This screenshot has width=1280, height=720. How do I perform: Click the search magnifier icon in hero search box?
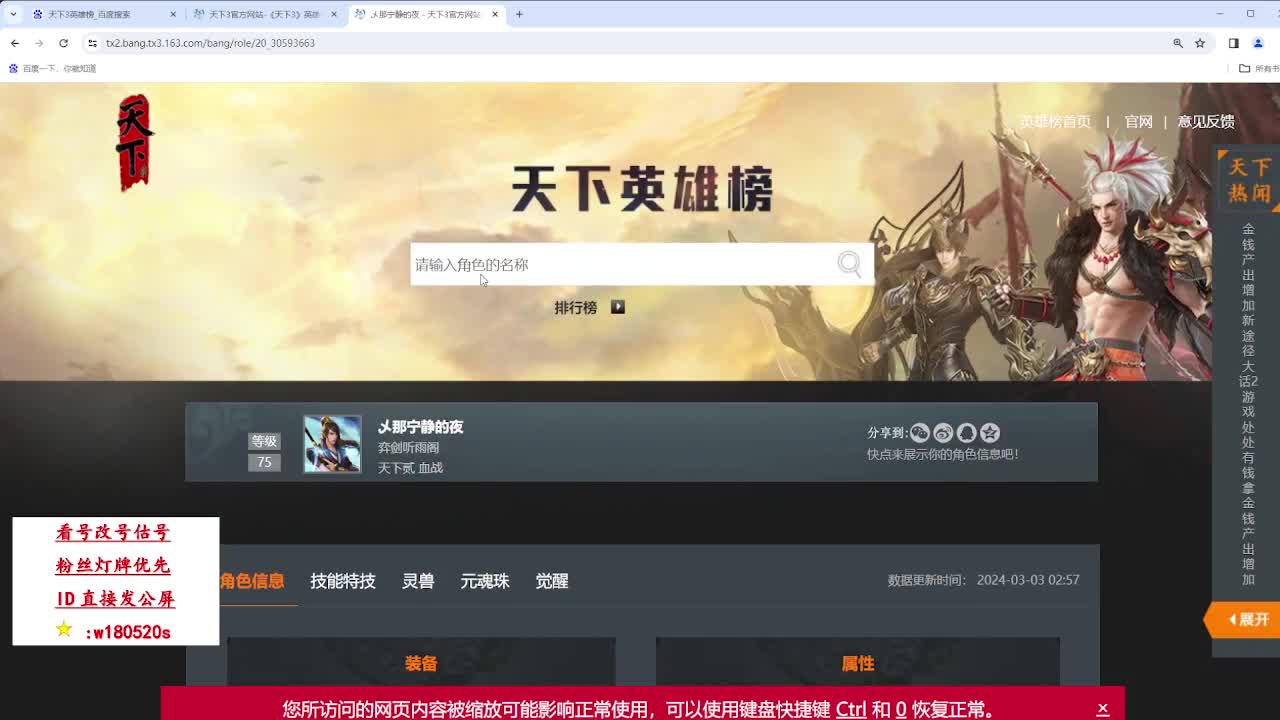849,264
